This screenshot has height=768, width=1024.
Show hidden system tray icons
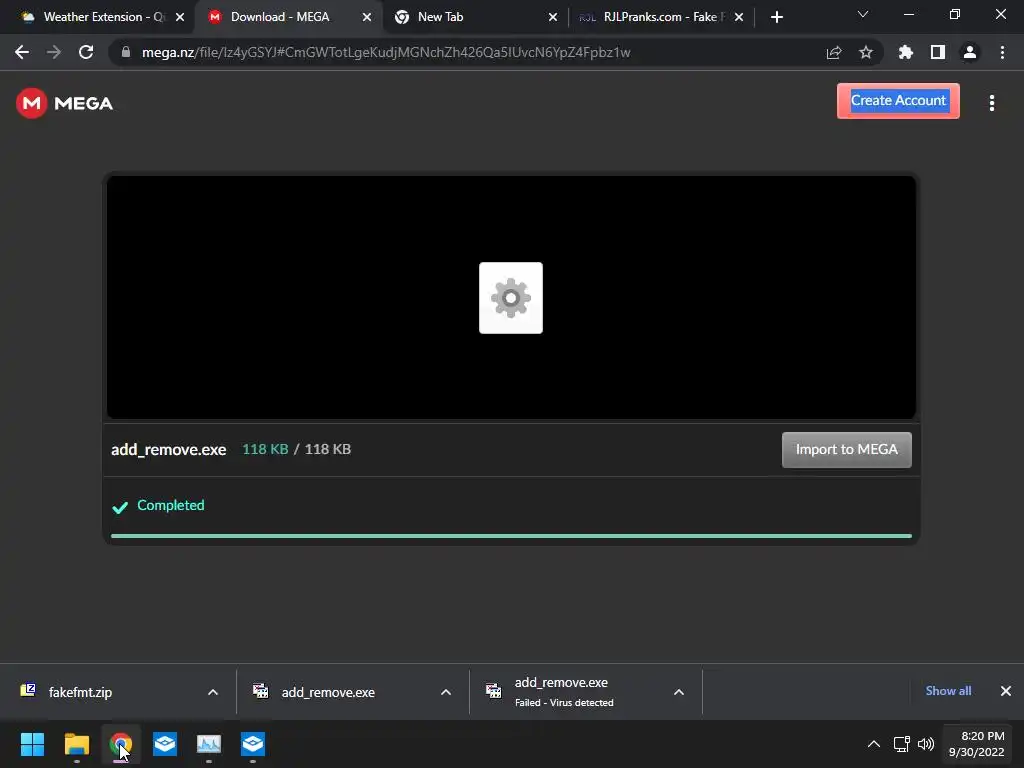(874, 744)
